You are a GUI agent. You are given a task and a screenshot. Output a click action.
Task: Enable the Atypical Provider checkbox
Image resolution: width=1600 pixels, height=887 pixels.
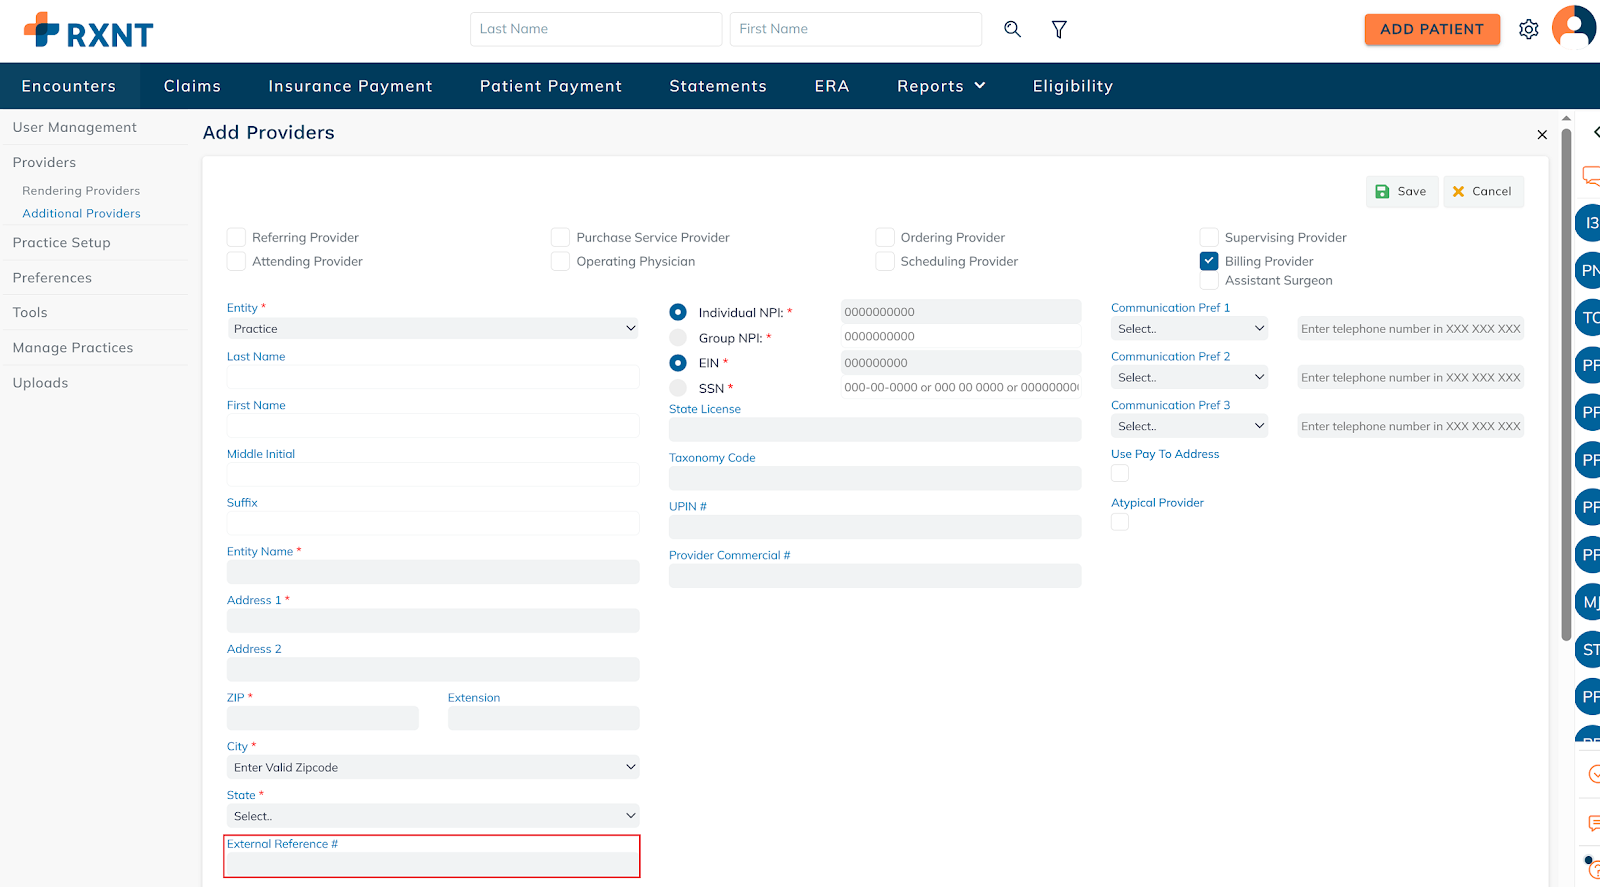point(1120,522)
